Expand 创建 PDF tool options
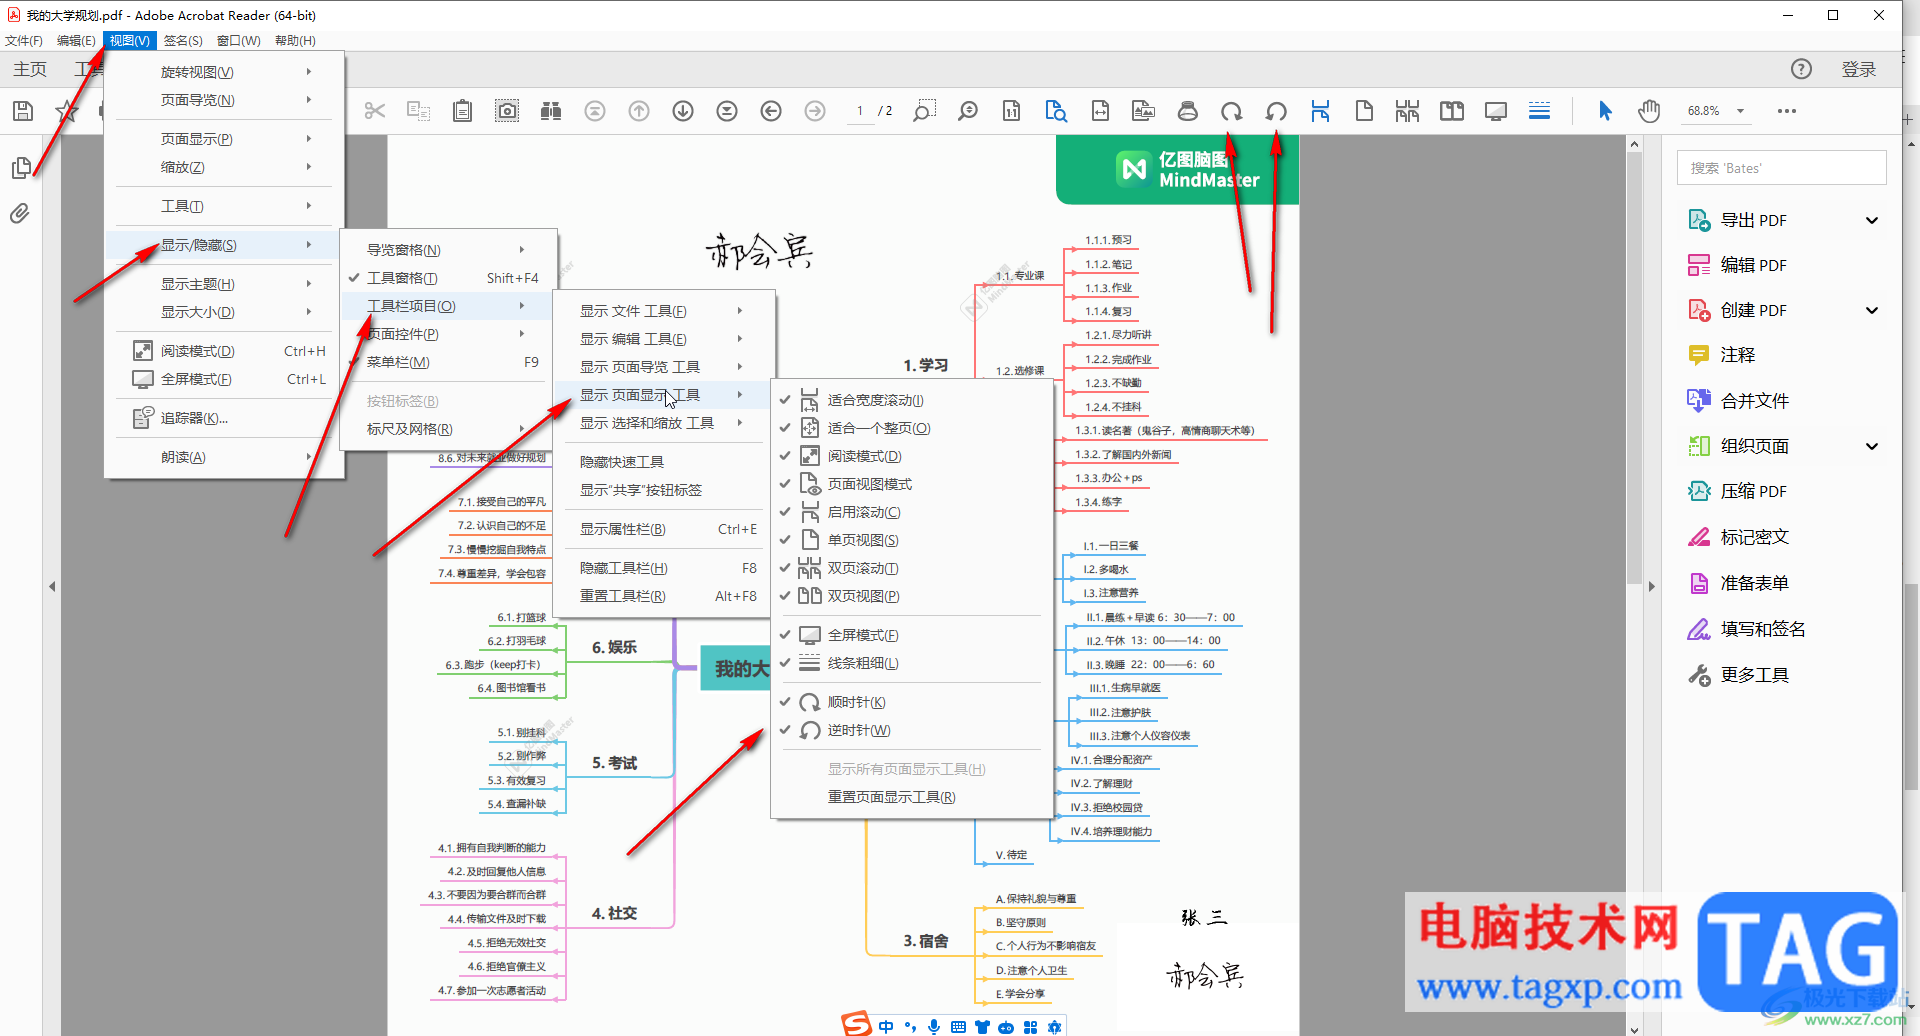1920x1036 pixels. click(1872, 310)
